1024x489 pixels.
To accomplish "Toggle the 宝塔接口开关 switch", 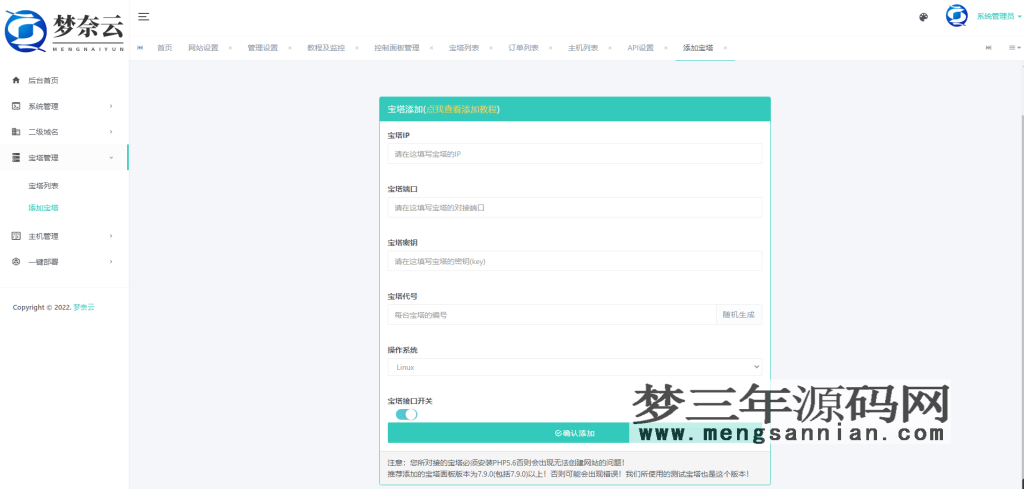I will pyautogui.click(x=406, y=414).
